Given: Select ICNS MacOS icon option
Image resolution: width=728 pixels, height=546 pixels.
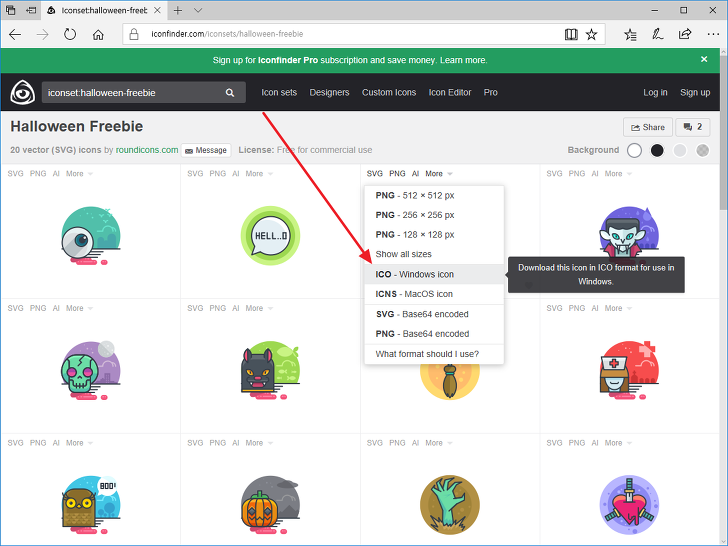Looking at the screenshot, I should pyautogui.click(x=434, y=294).
